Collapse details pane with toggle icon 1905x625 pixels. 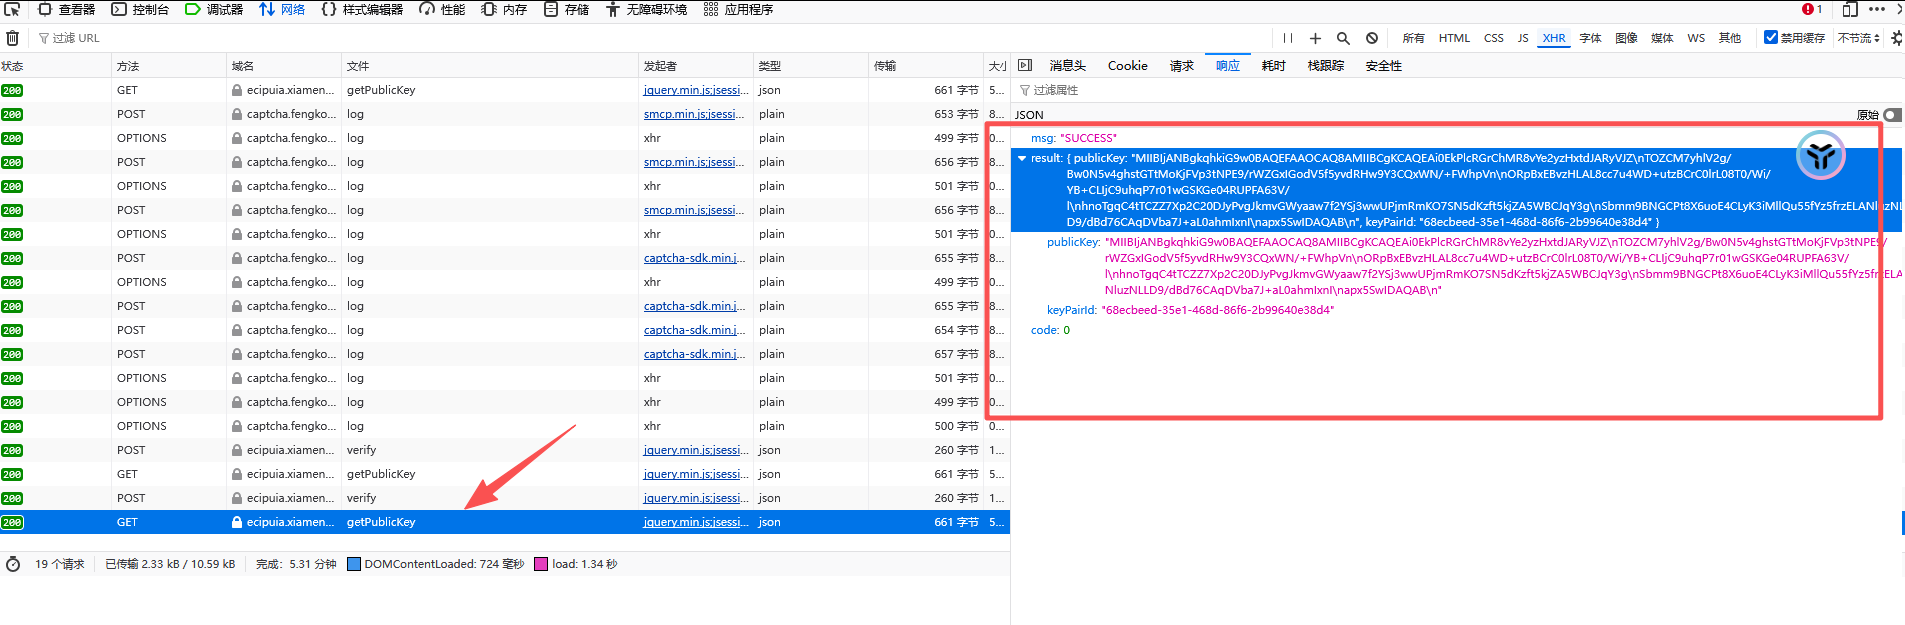[1024, 65]
